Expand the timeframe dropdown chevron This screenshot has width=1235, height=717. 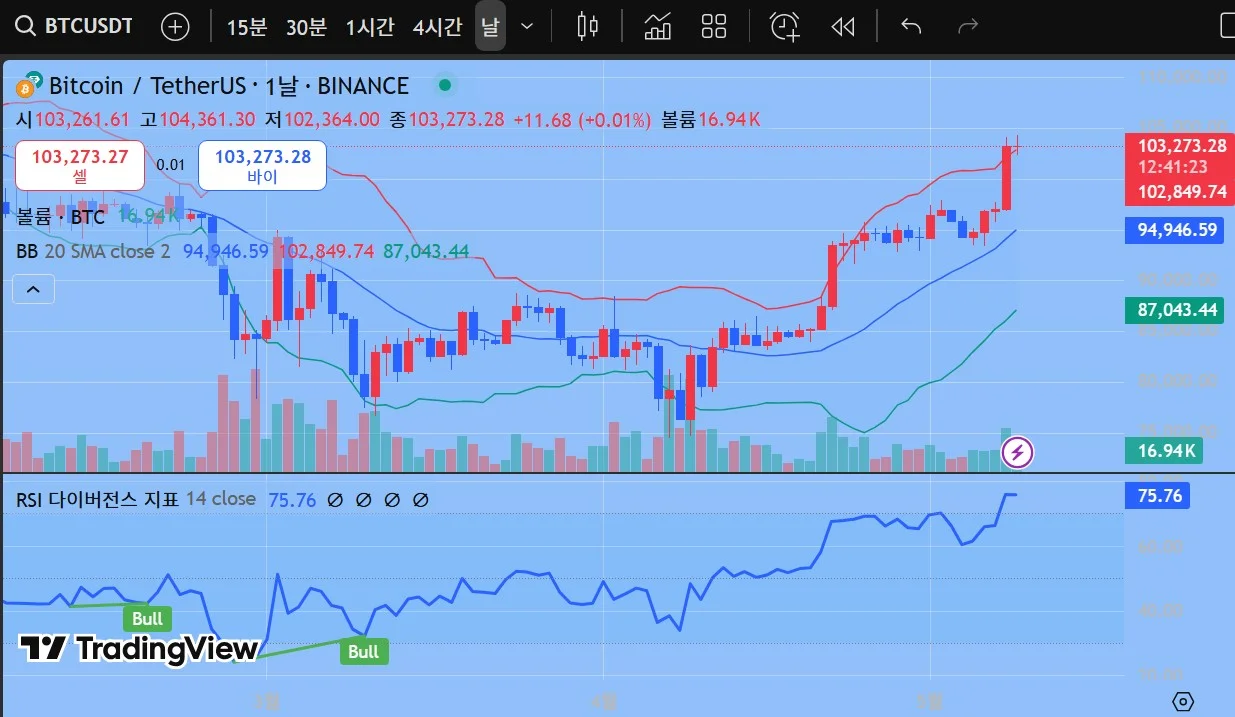pos(527,27)
